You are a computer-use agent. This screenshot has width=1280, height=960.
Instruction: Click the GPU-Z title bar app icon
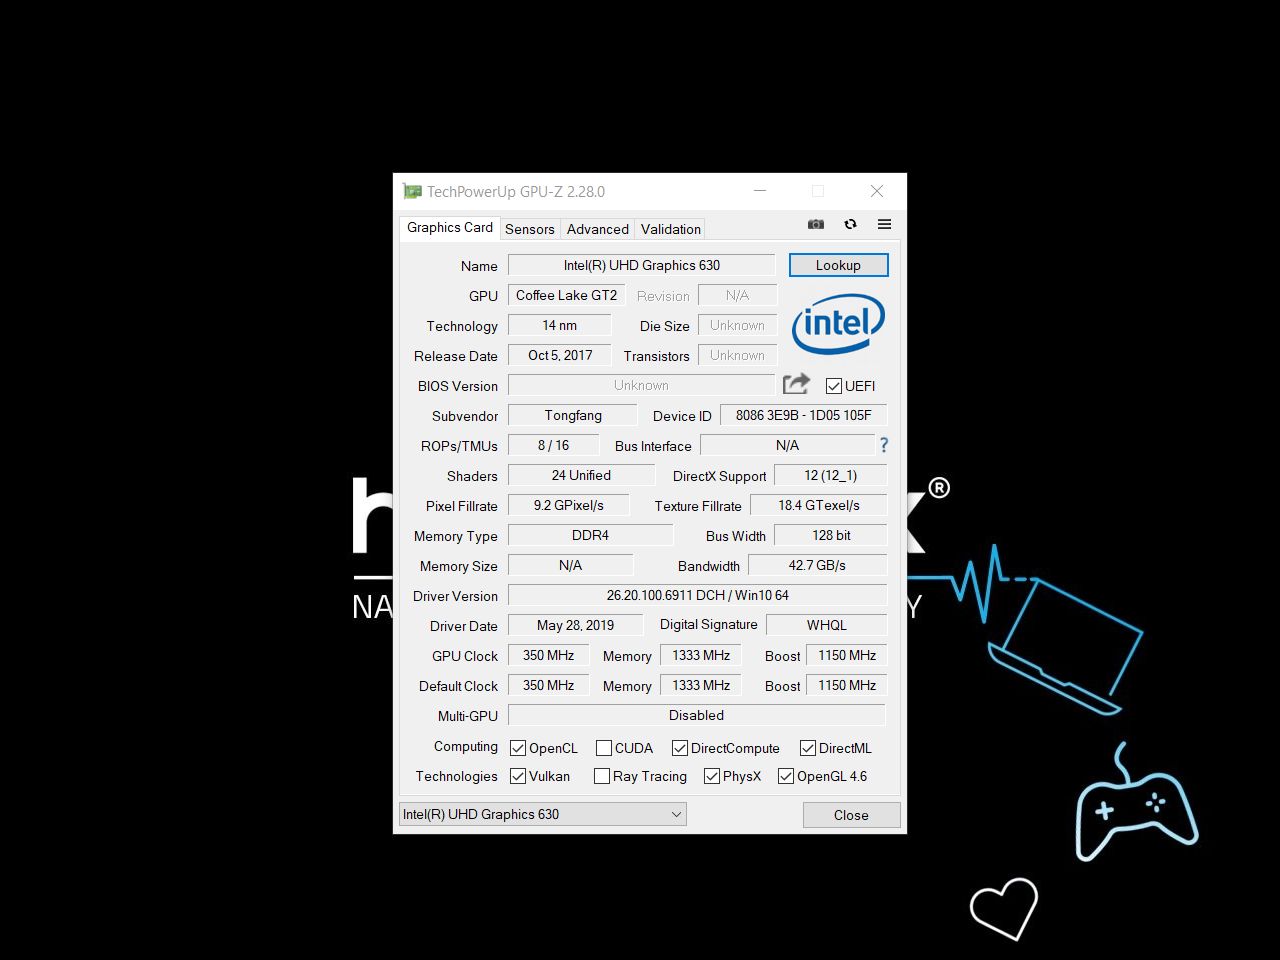412,191
